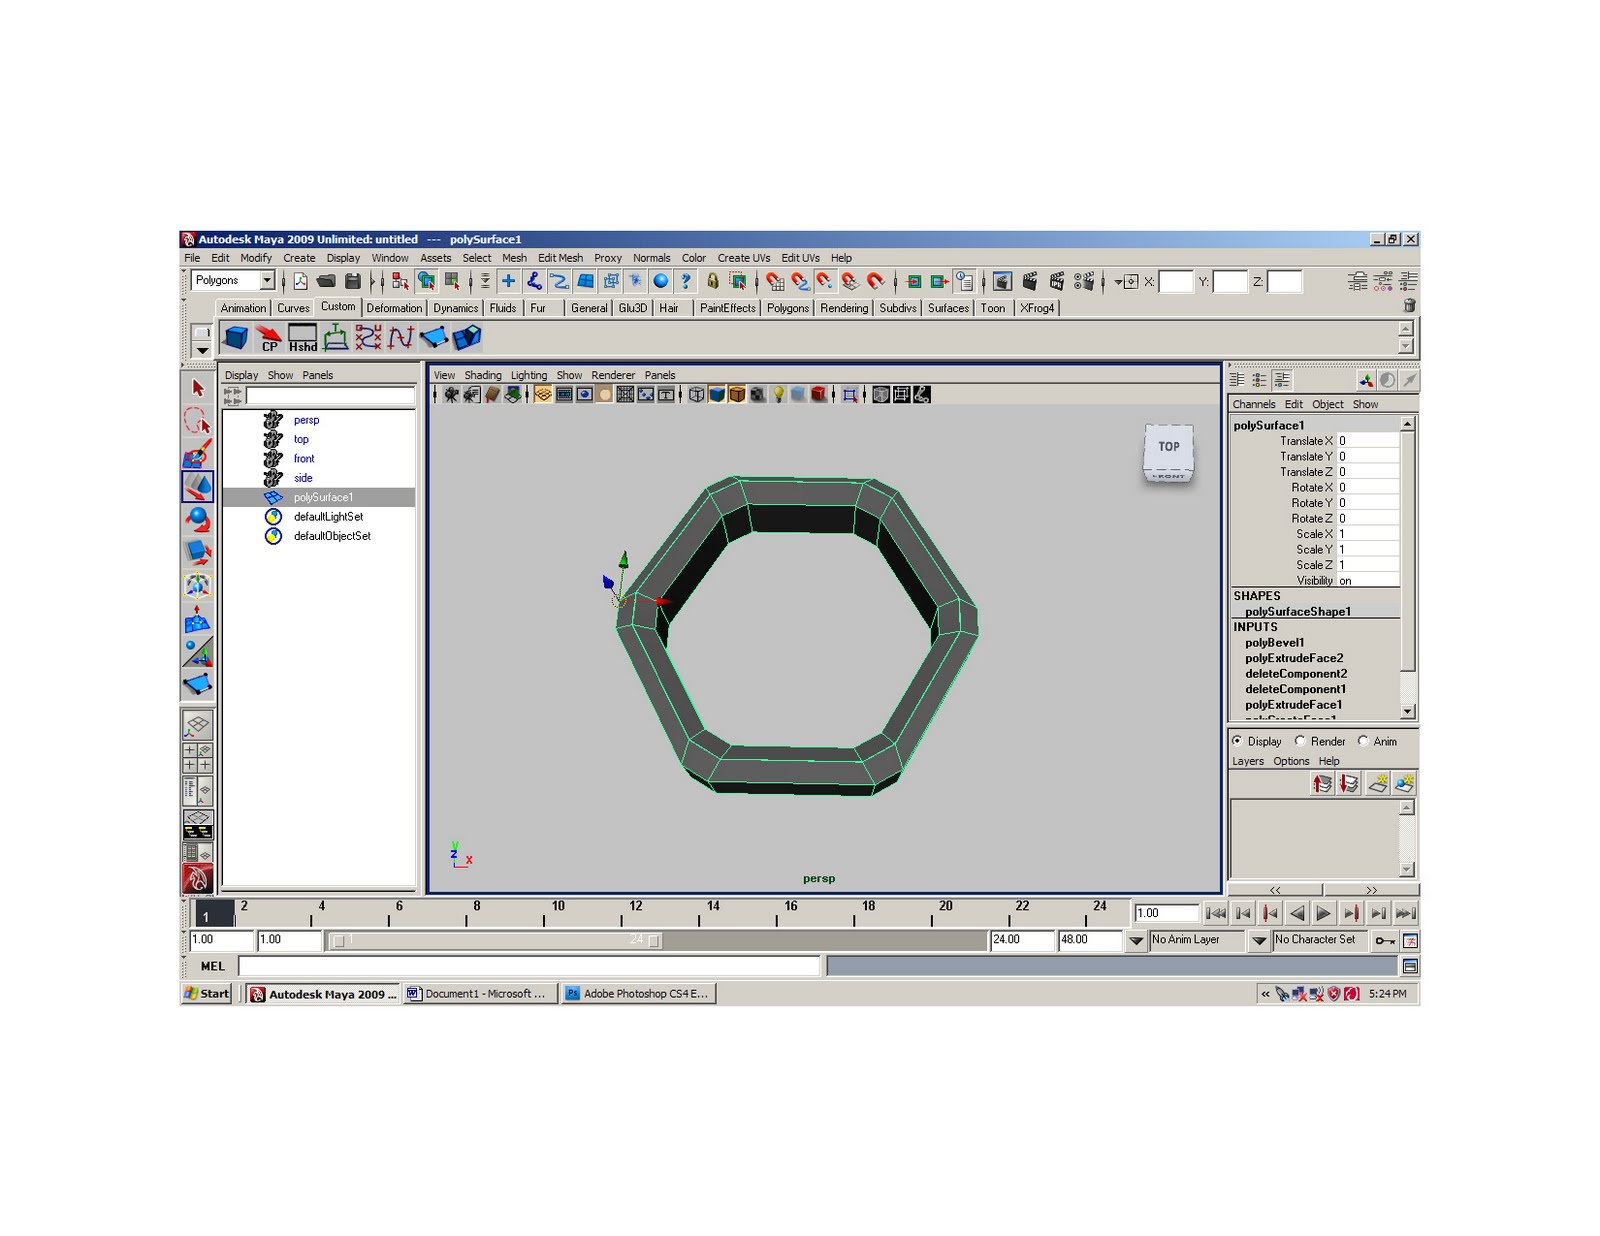Viewport: 1600px width, 1236px height.
Task: Click the Start button on taskbar
Action: pyautogui.click(x=207, y=994)
